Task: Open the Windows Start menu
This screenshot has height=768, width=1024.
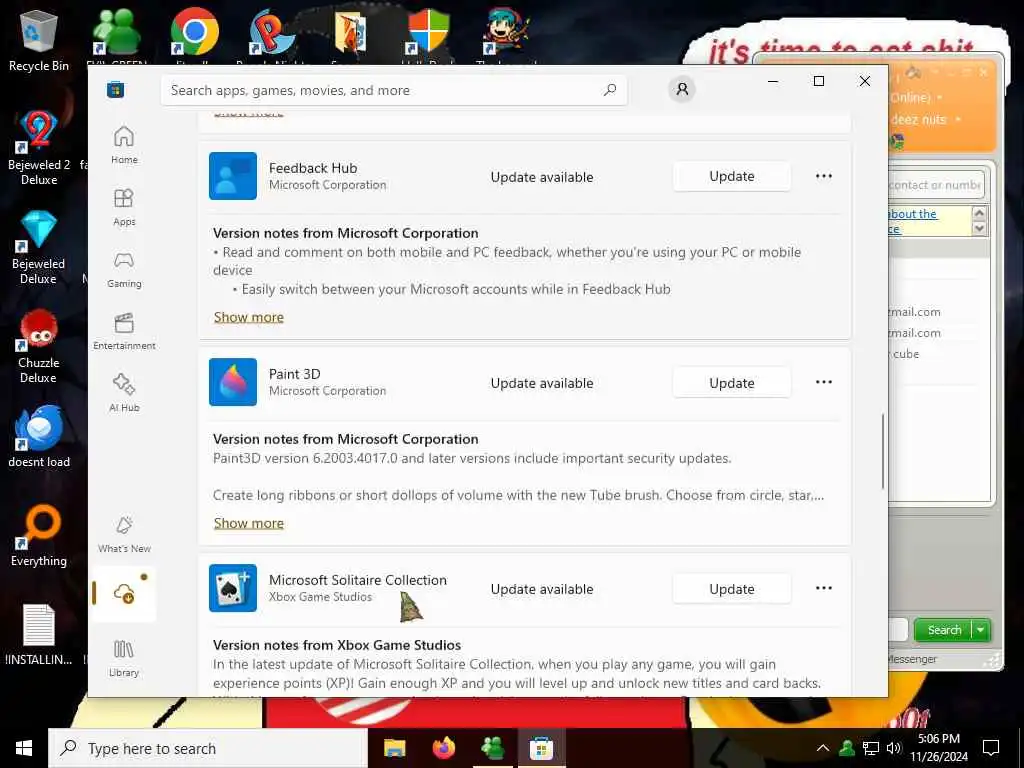Action: coord(24,748)
